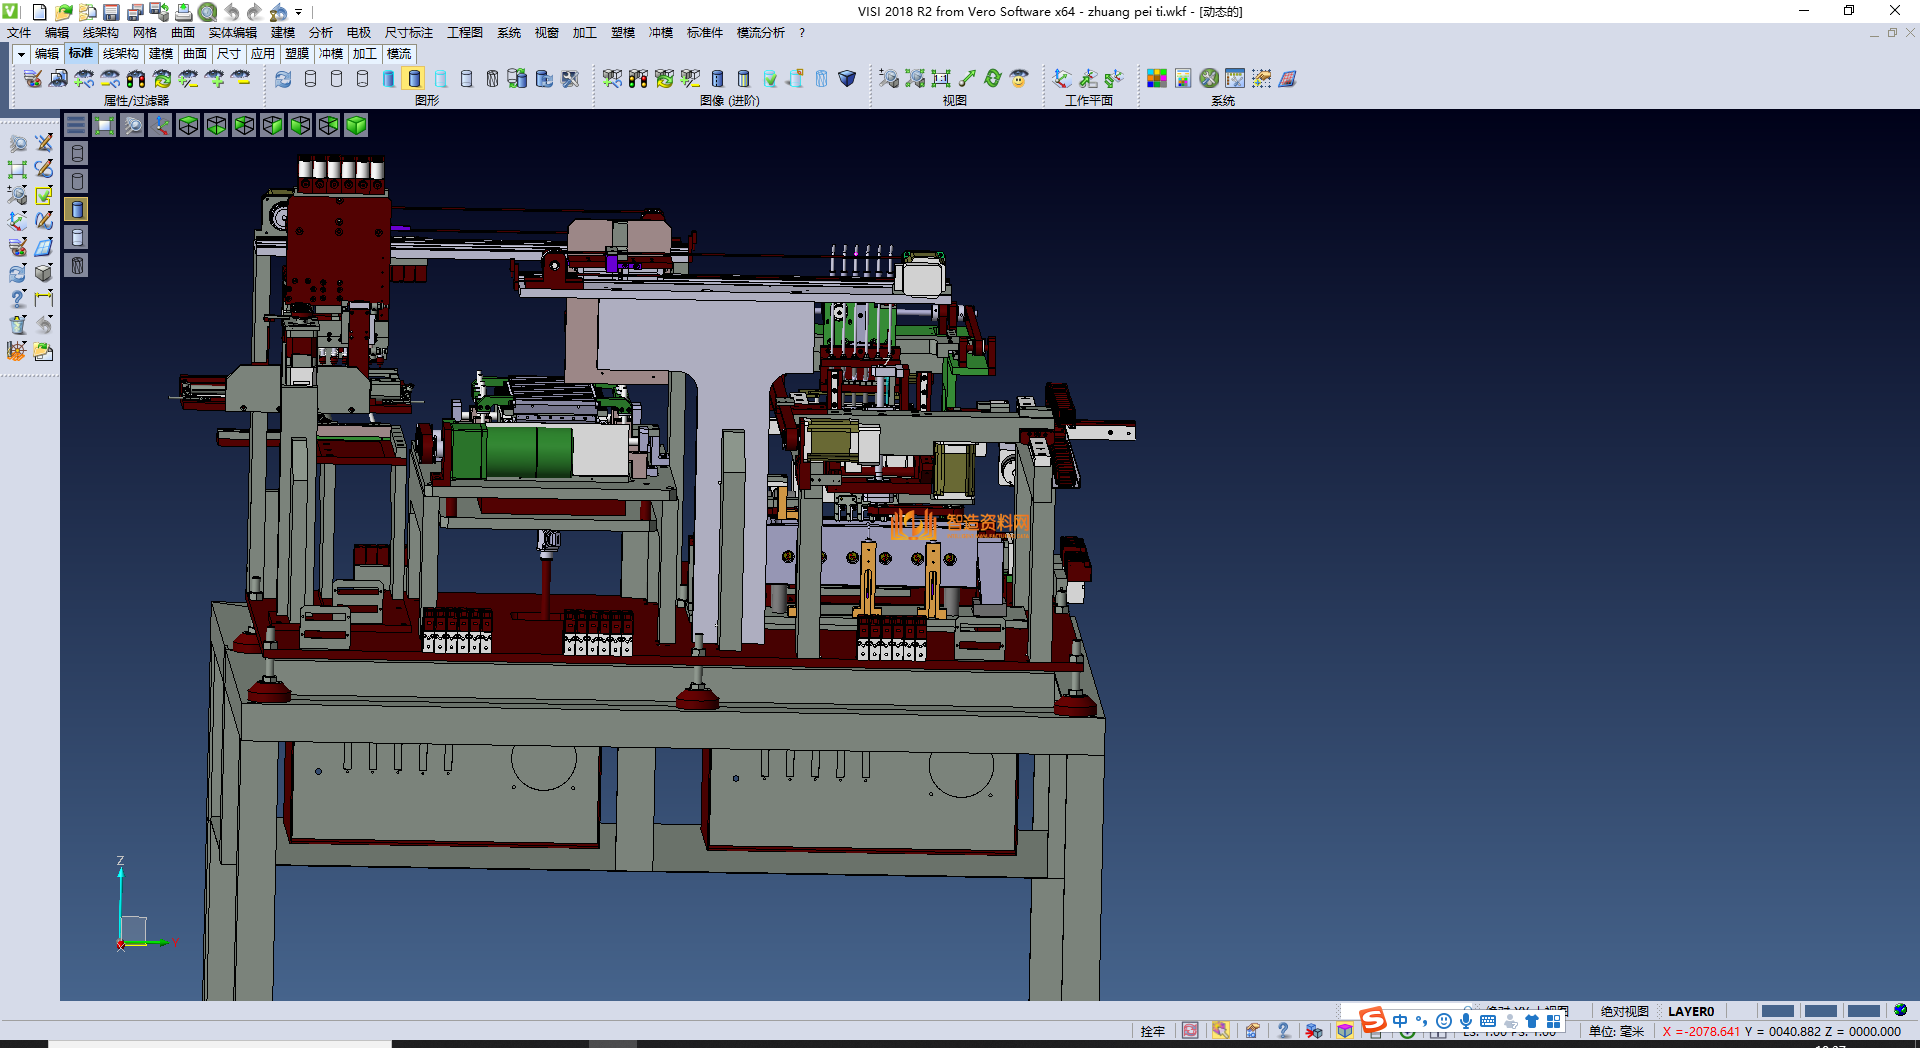Click the print icon in top toolbar
This screenshot has height=1048, width=1920.
point(184,12)
